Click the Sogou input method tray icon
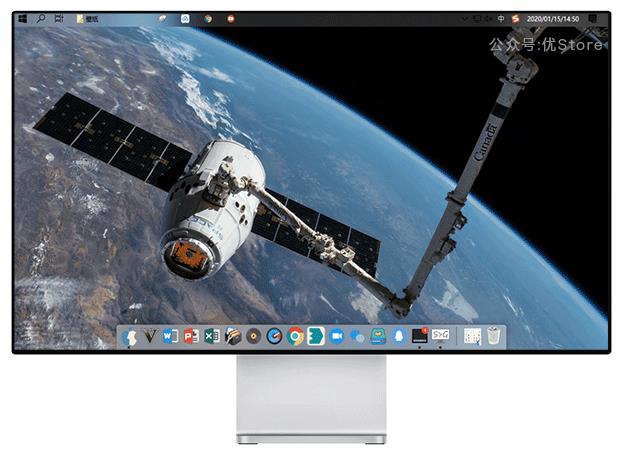The image size is (624, 454). pyautogui.click(x=516, y=18)
